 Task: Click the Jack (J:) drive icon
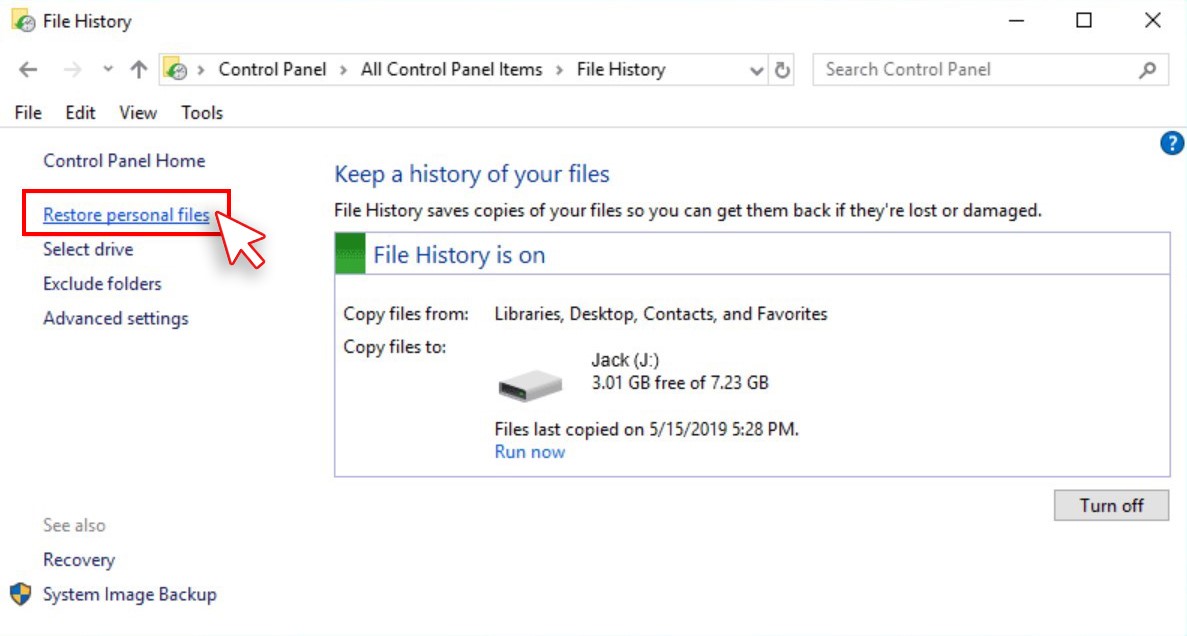pyautogui.click(x=530, y=385)
